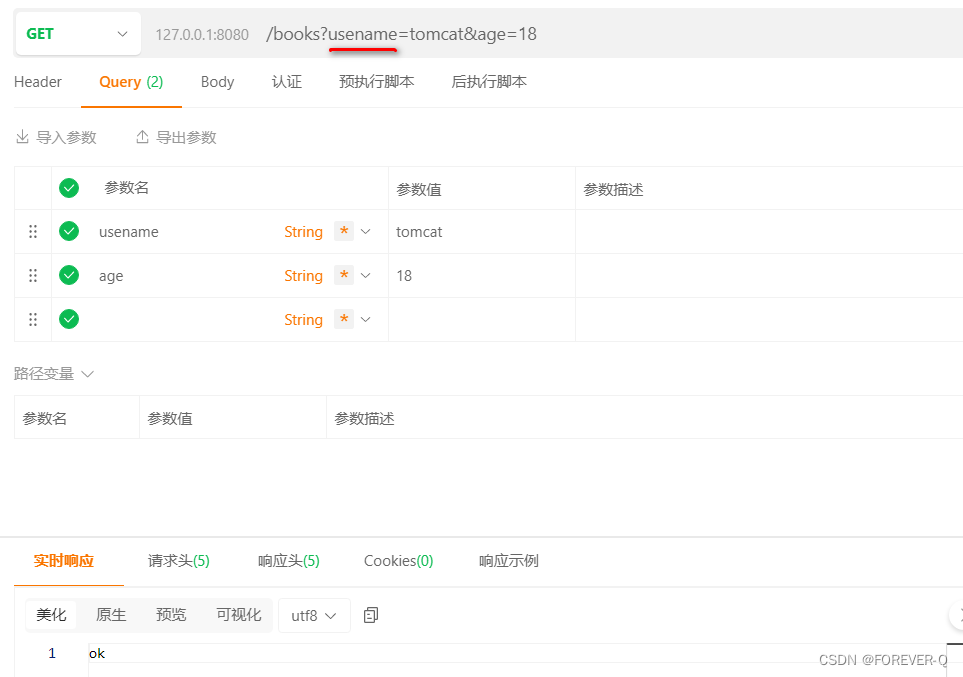The height and width of the screenshot is (677, 963).
Task: Click drag handle icon on username row
Action: click(x=32, y=231)
